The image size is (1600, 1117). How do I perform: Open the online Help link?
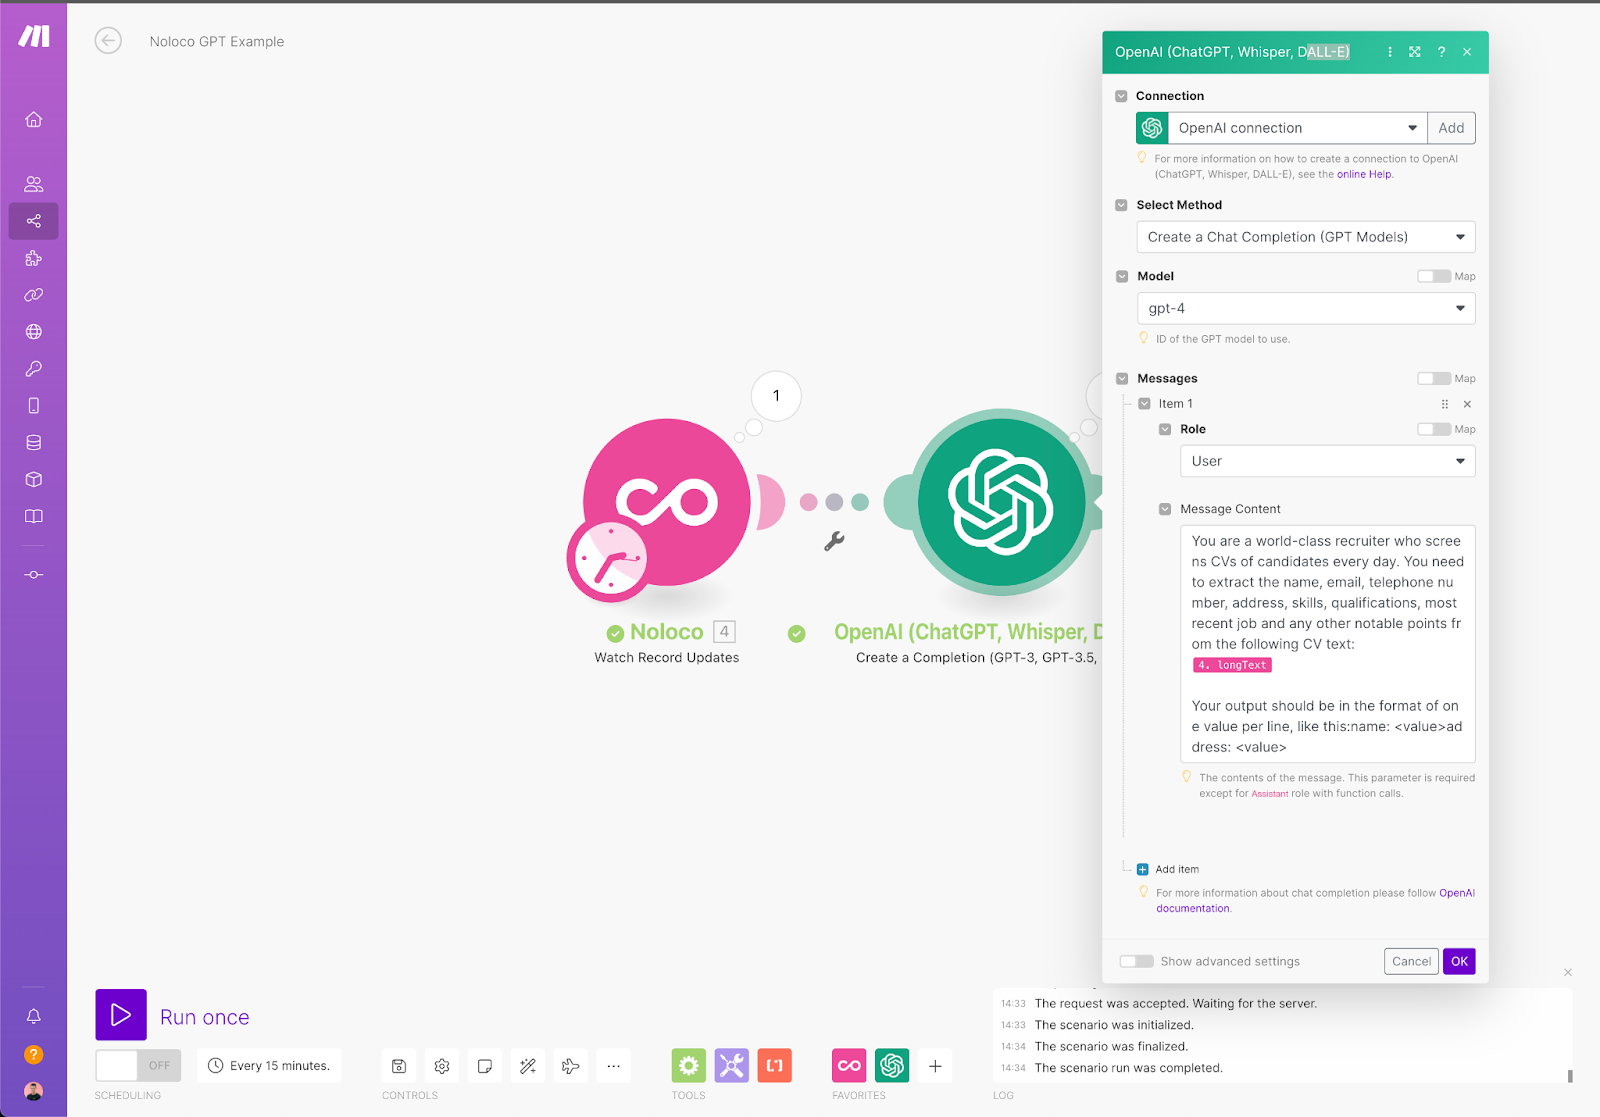[1364, 173]
